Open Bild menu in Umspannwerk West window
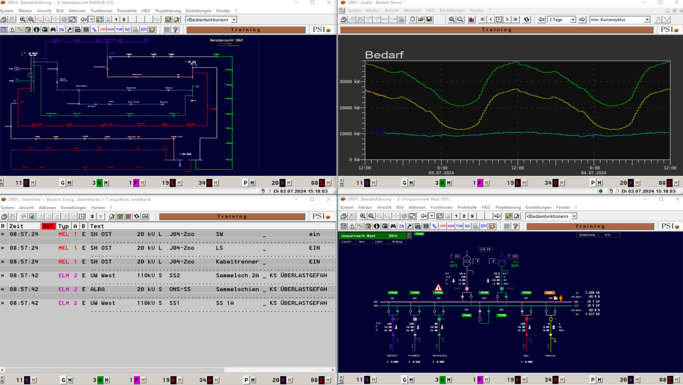The image size is (683, 385). pos(399,207)
